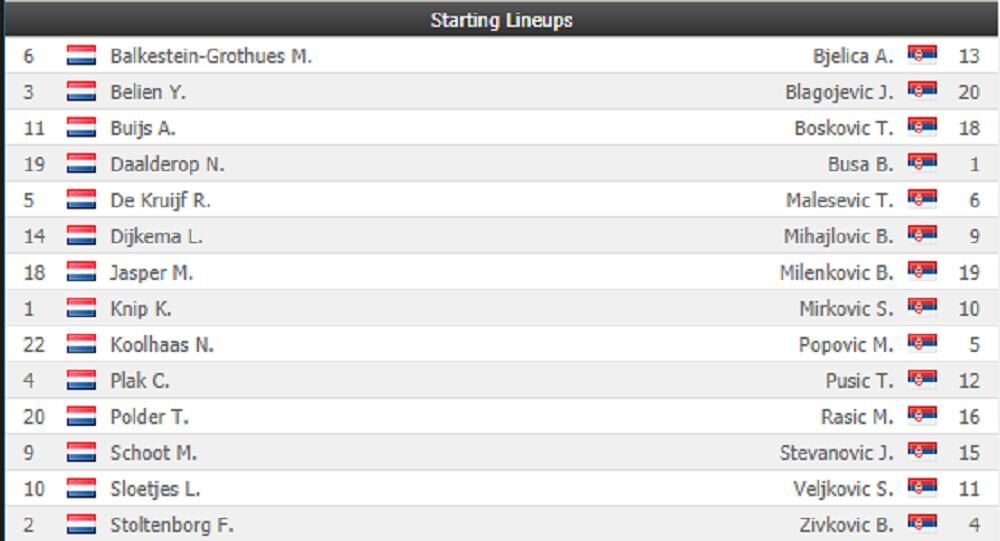This screenshot has width=1000, height=541.
Task: Open player Buijs A. profile
Action: (x=143, y=128)
